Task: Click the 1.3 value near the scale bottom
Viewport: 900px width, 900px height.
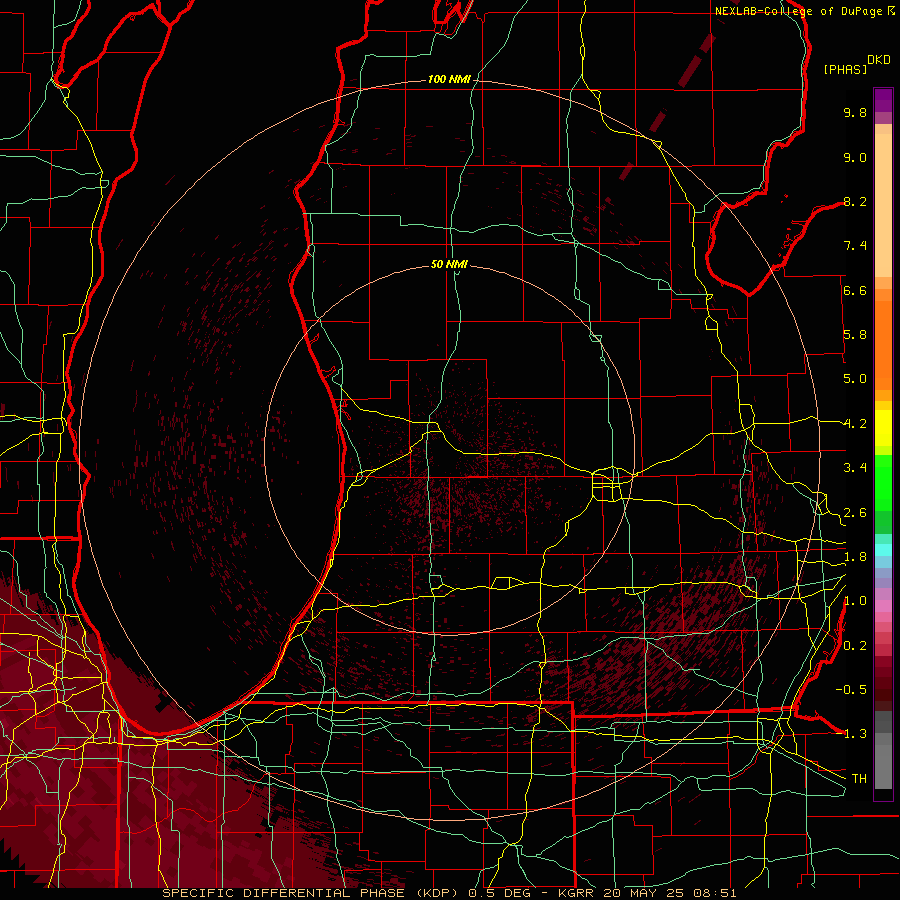Action: click(x=855, y=734)
